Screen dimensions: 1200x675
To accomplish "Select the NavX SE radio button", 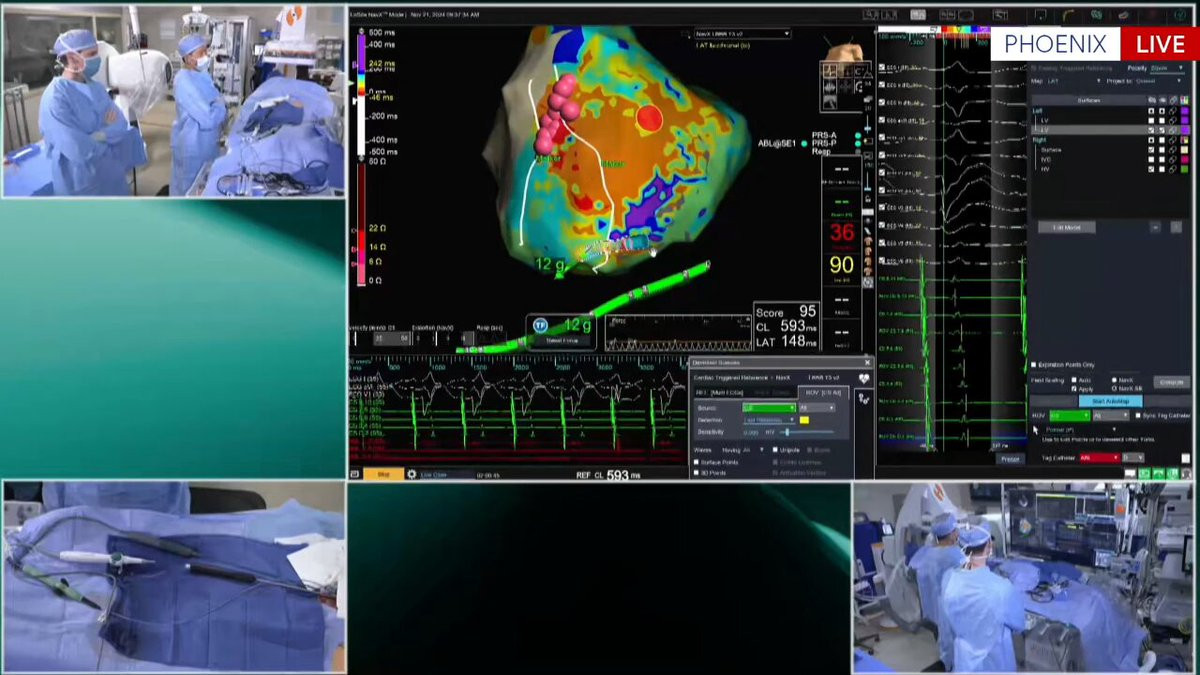I will point(1114,389).
